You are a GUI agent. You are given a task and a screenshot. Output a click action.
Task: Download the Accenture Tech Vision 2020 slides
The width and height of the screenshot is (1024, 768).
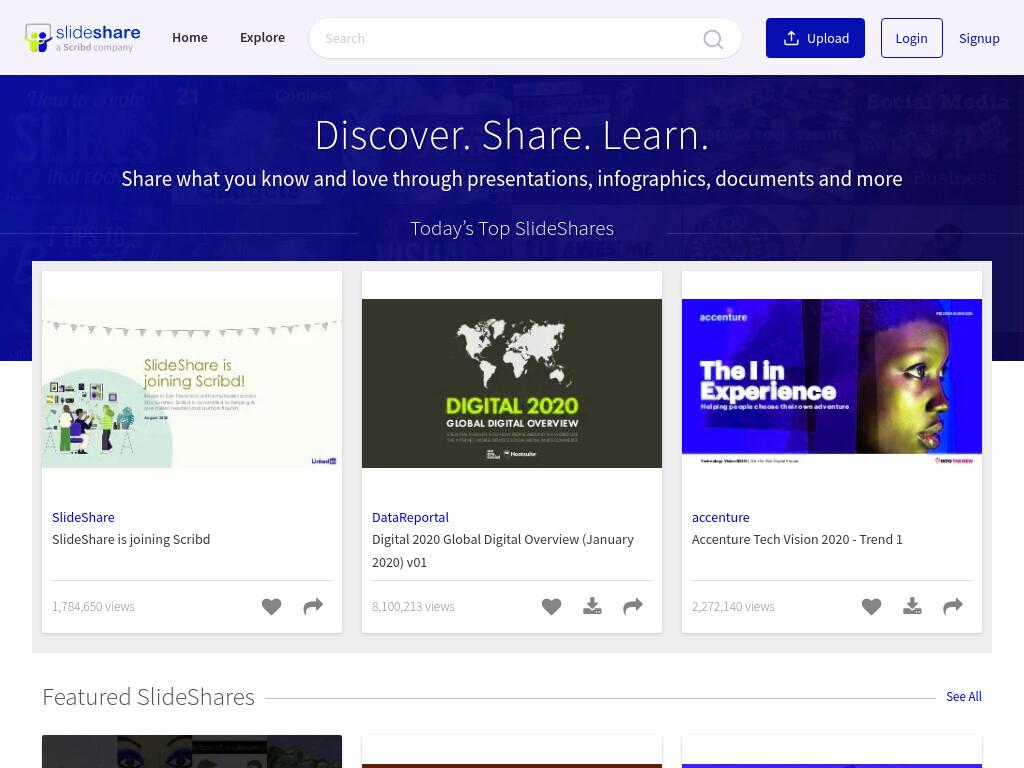(x=912, y=607)
